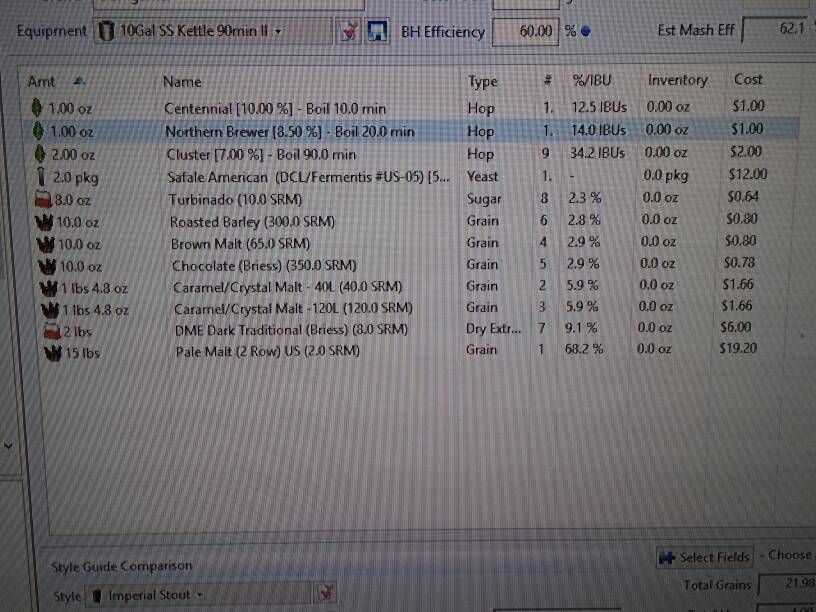This screenshot has width=816, height=612.
Task: Sort by the %/IBU column header
Action: (x=592, y=80)
